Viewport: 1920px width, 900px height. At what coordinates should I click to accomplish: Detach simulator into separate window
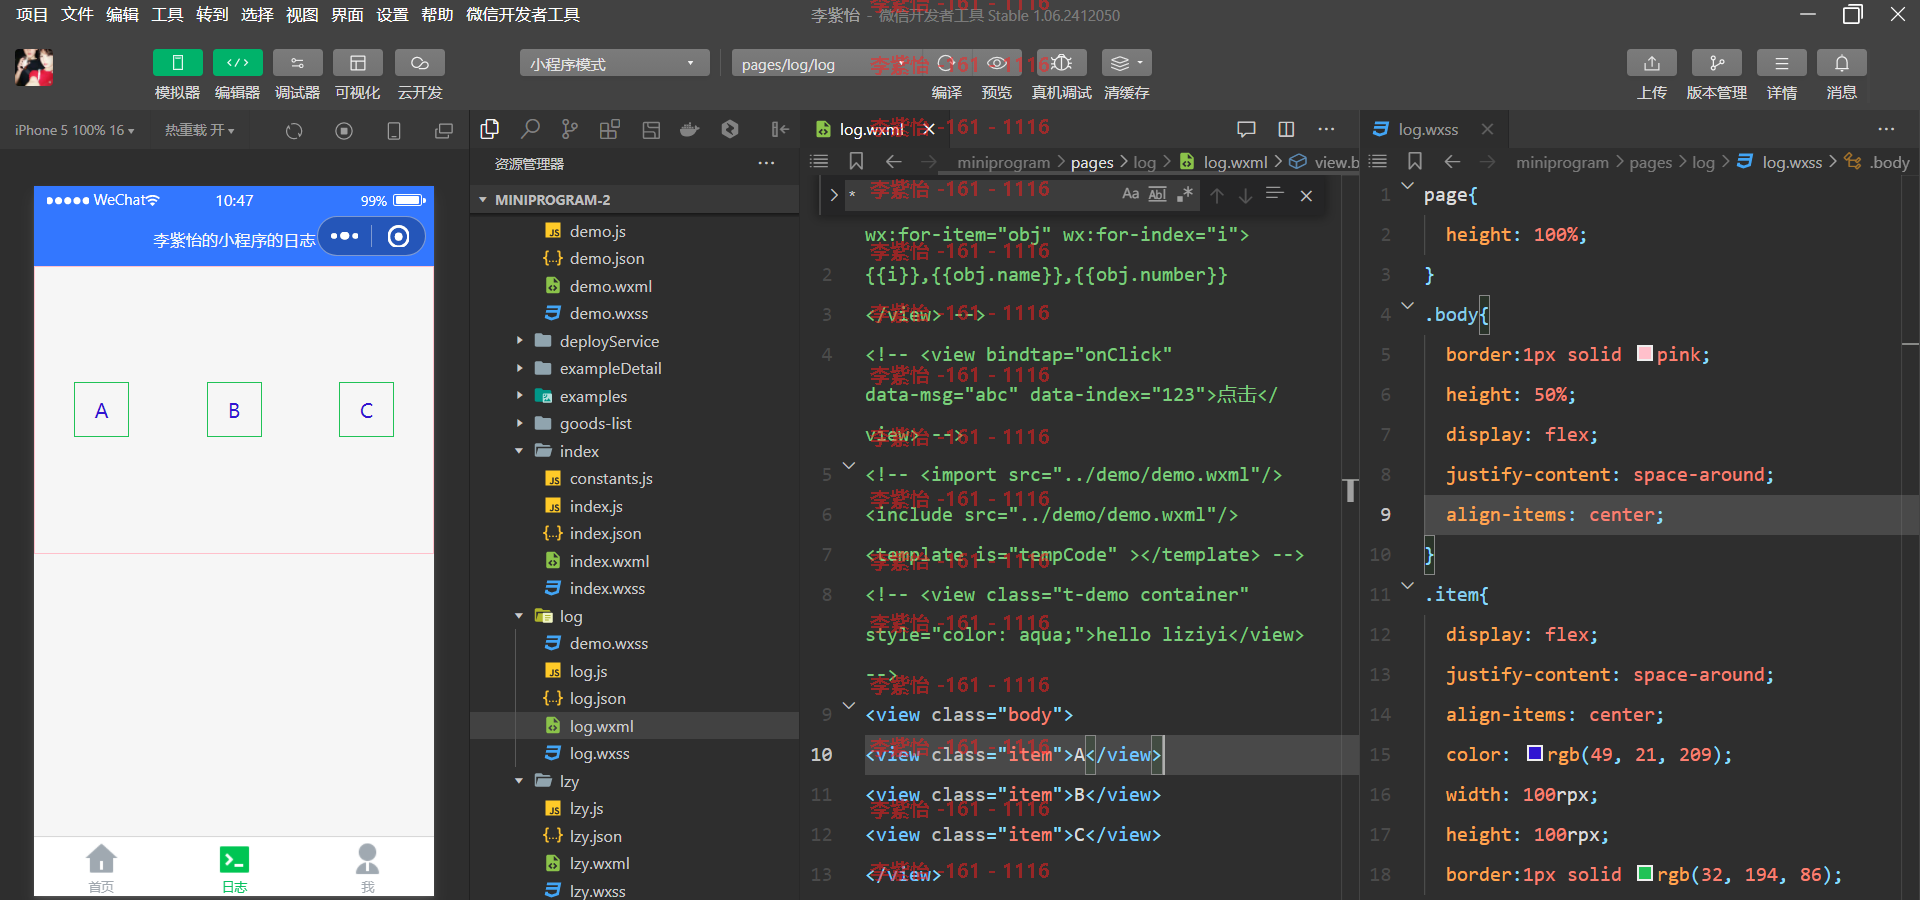pyautogui.click(x=444, y=131)
